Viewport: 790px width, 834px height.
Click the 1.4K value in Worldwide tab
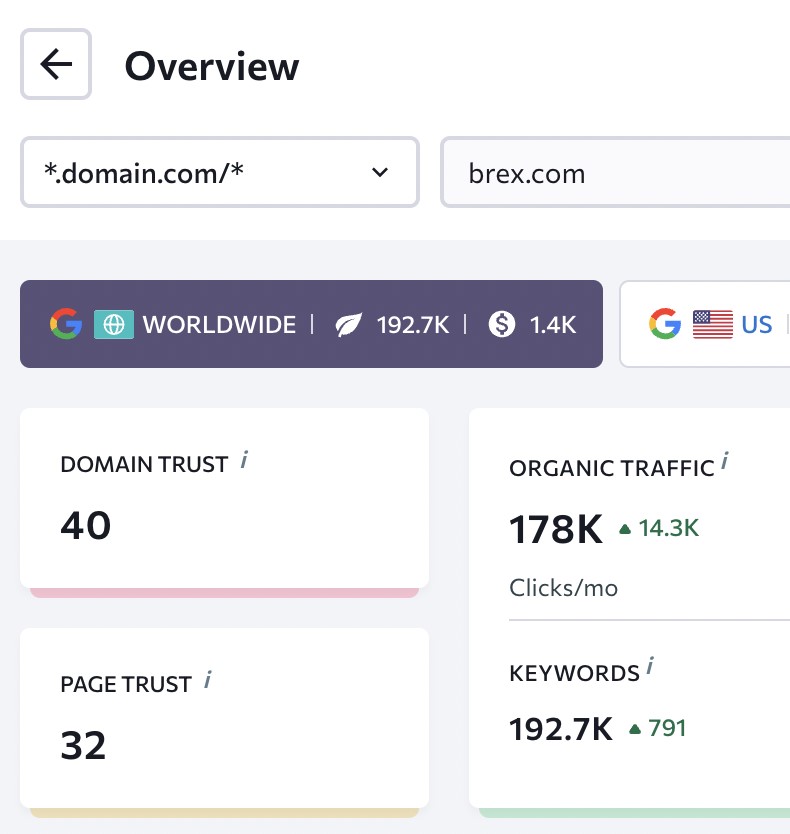(553, 324)
